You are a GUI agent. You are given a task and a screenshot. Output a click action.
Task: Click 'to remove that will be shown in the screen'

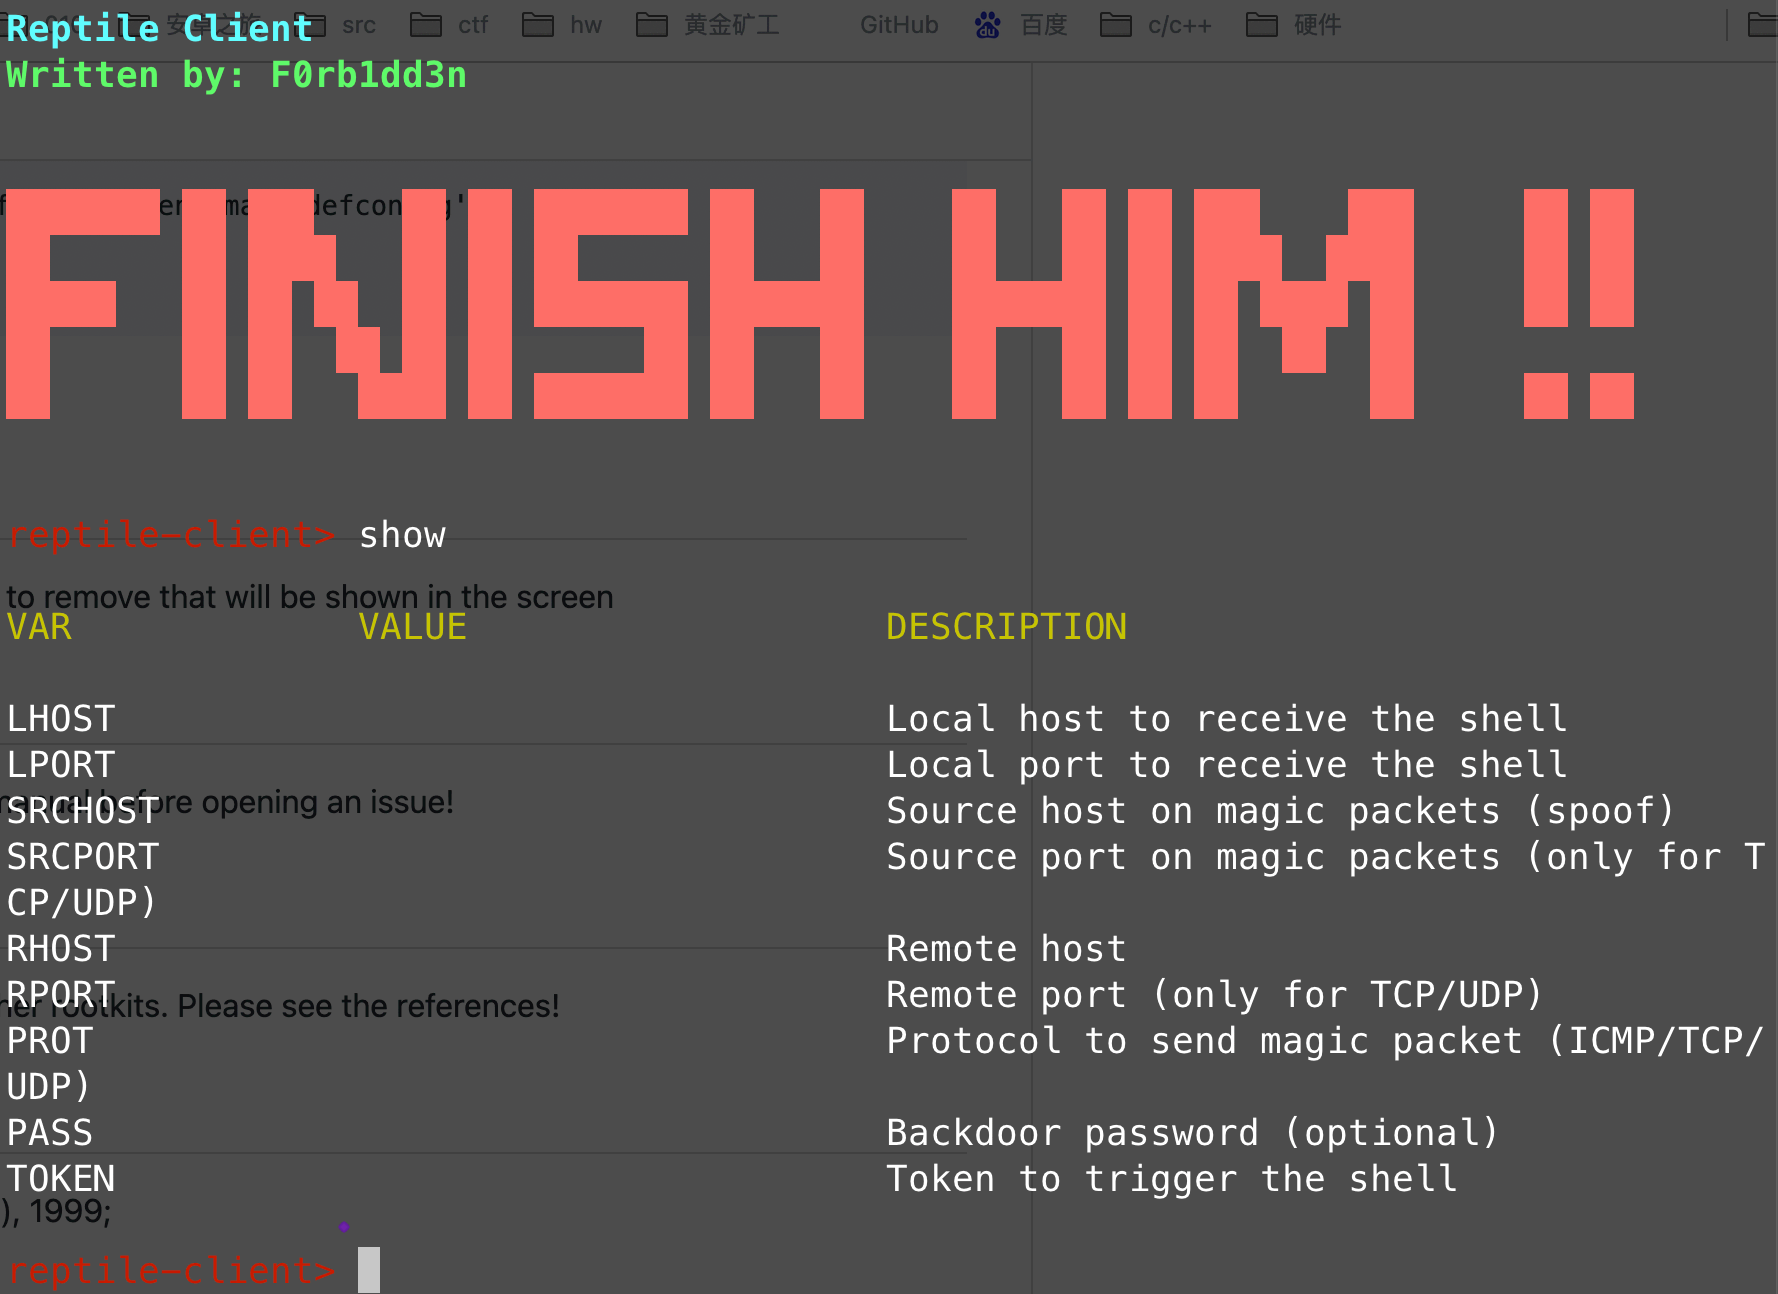coord(310,597)
